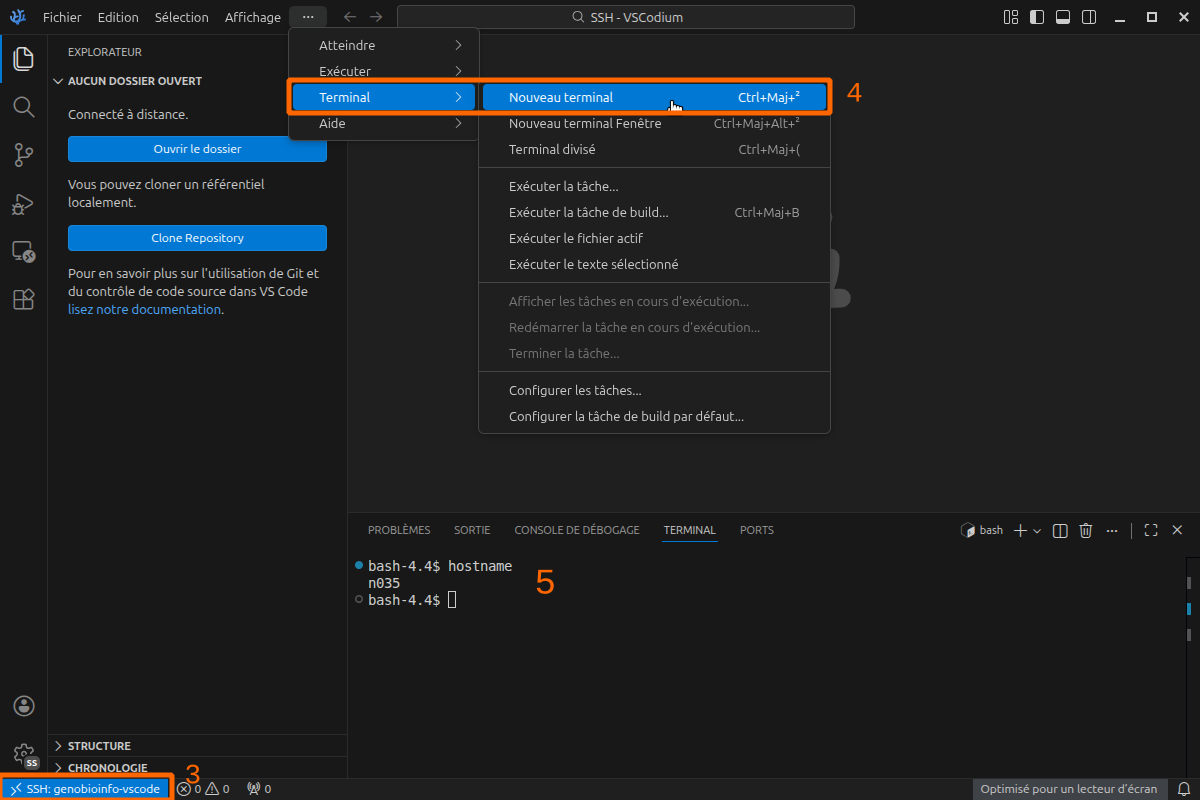This screenshot has width=1200, height=800.
Task: Open the Manage gear icon
Action: [23, 753]
